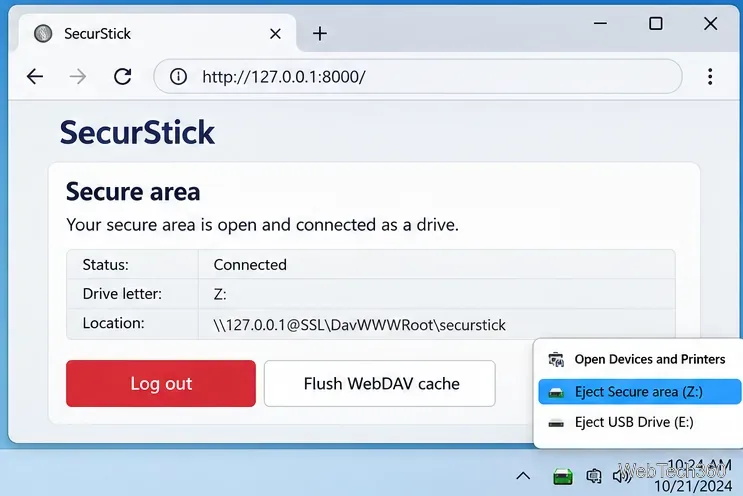This screenshot has width=743, height=496.
Task: Open Devices and Printers from tray menu
Action: [x=637, y=359]
